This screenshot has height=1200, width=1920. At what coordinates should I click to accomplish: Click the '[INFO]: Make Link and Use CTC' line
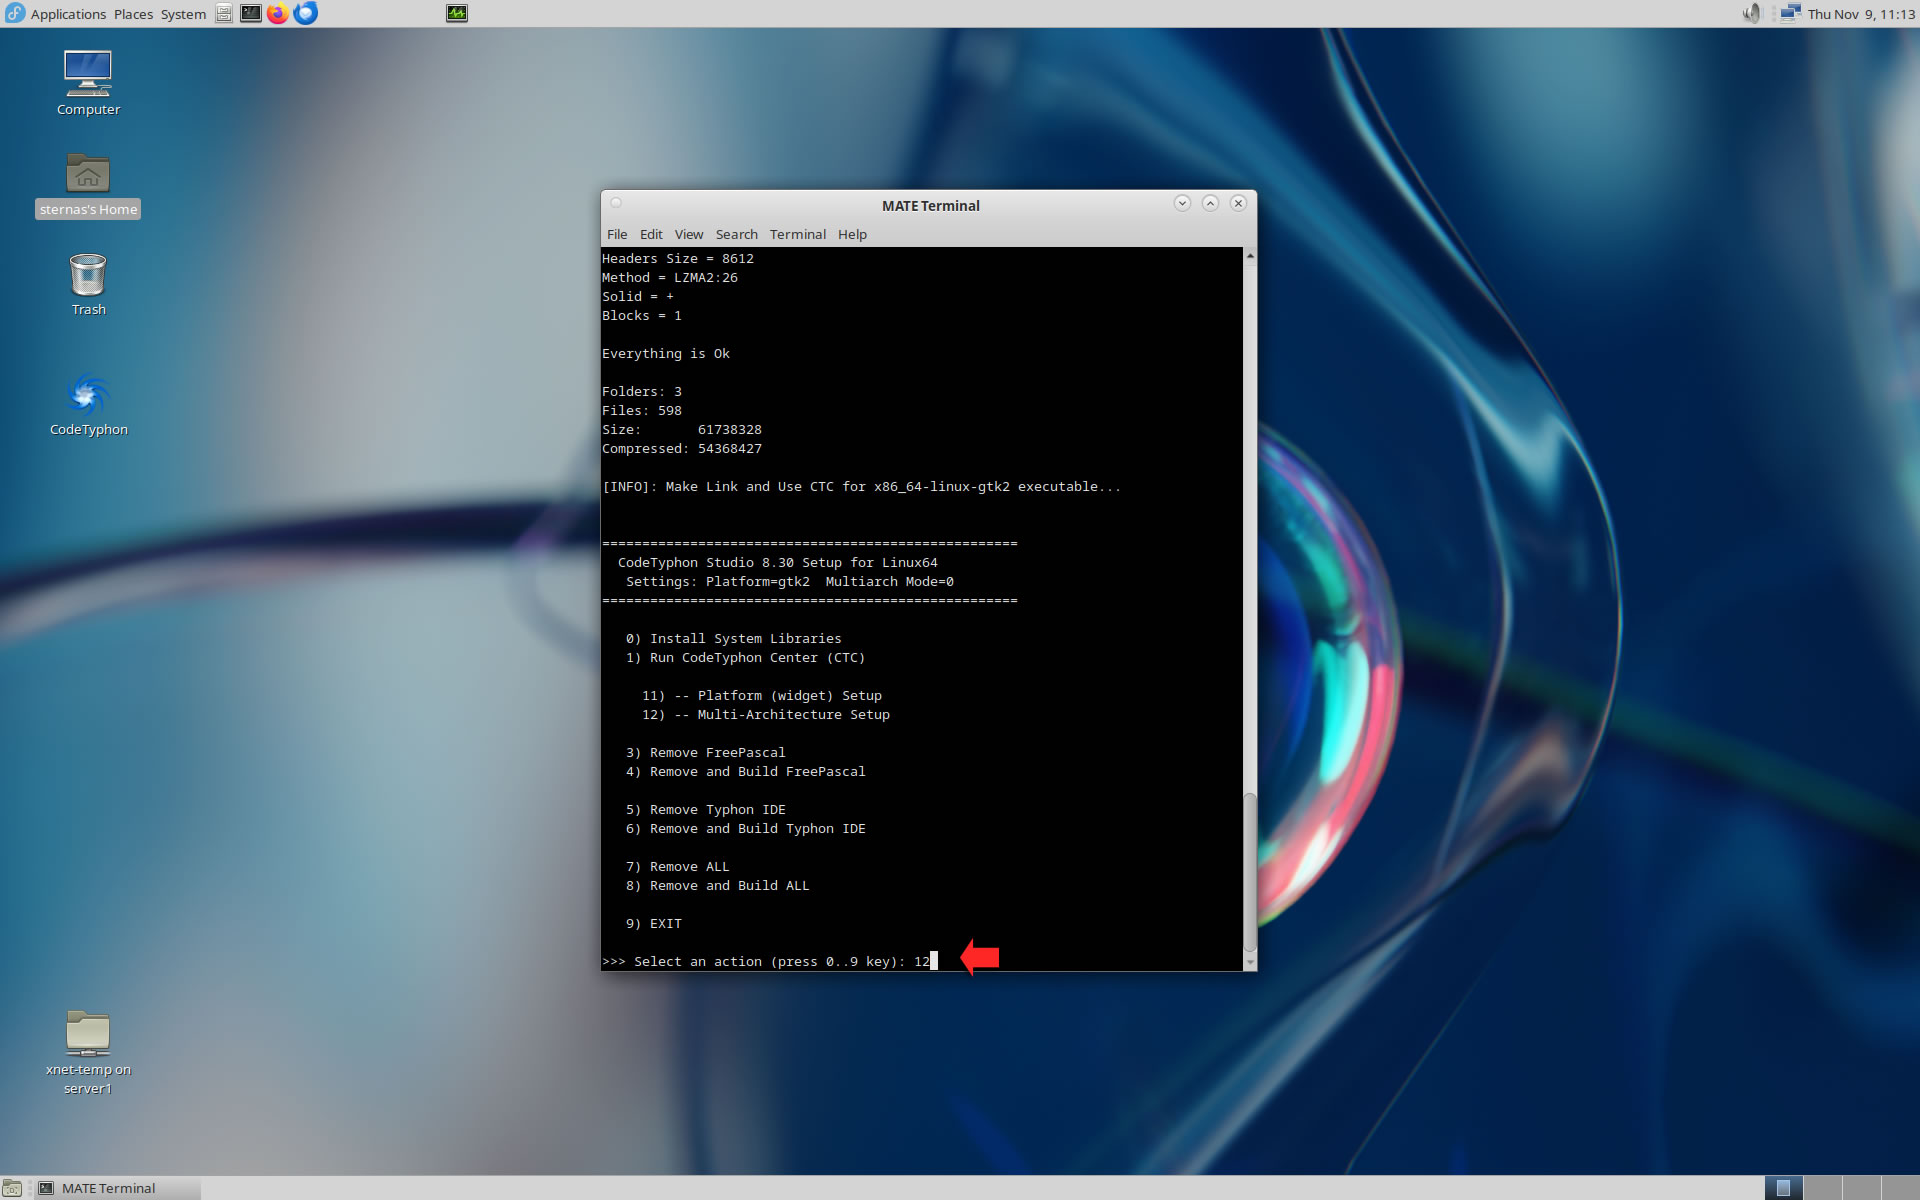861,487
